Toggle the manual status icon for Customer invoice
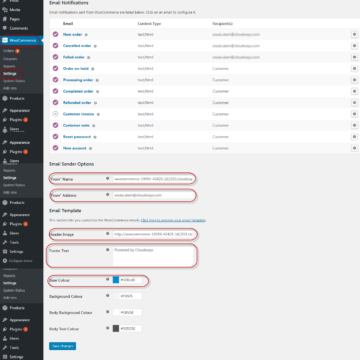This screenshot has width=360, height=360. [55, 114]
